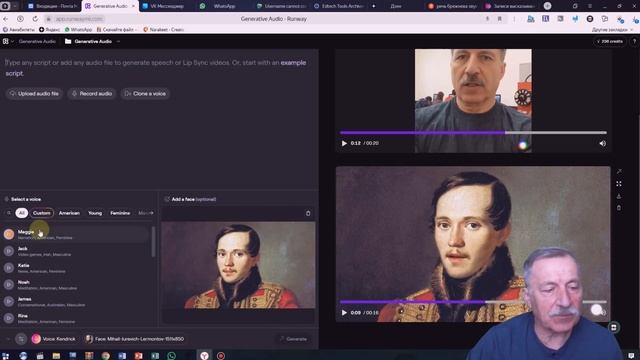640x360 pixels.
Task: Open Yandex browser in taskbar
Action: click(204, 356)
